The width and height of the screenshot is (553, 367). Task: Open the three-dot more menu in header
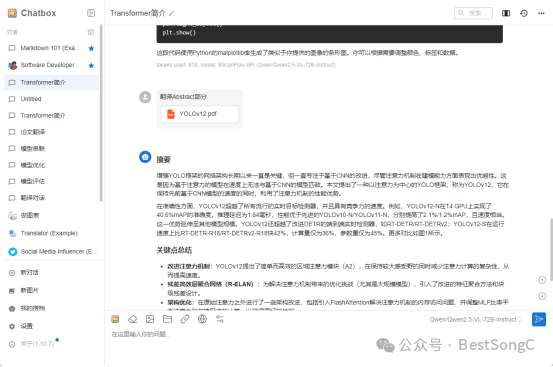point(541,13)
